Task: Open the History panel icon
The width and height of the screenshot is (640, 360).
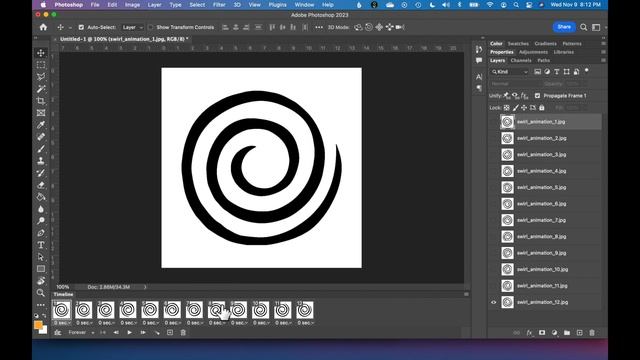Action: (479, 49)
